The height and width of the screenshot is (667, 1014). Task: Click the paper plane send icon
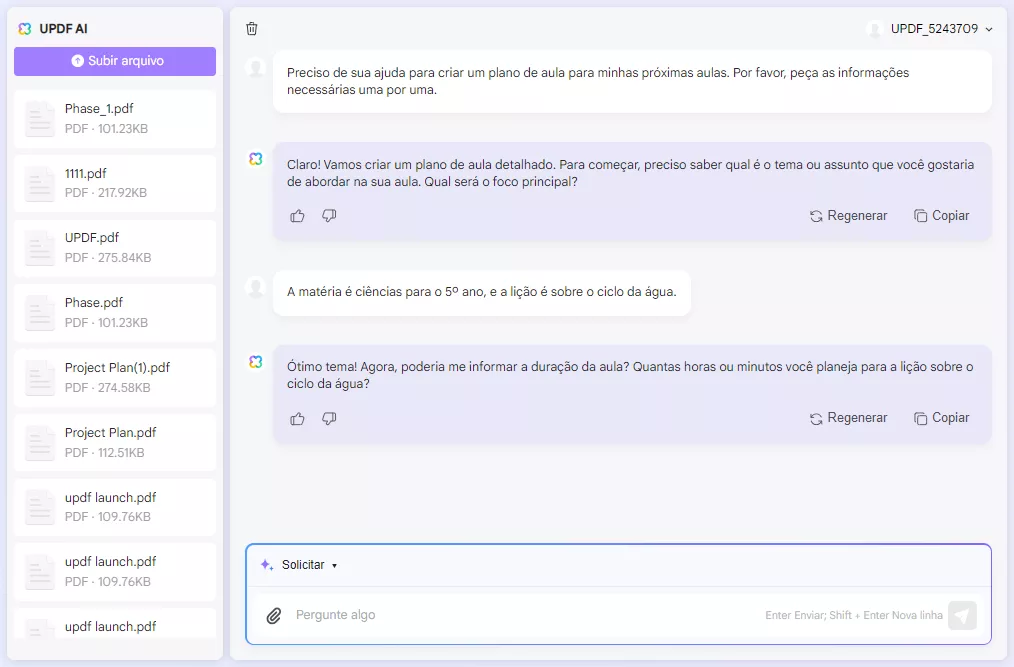[x=961, y=615]
